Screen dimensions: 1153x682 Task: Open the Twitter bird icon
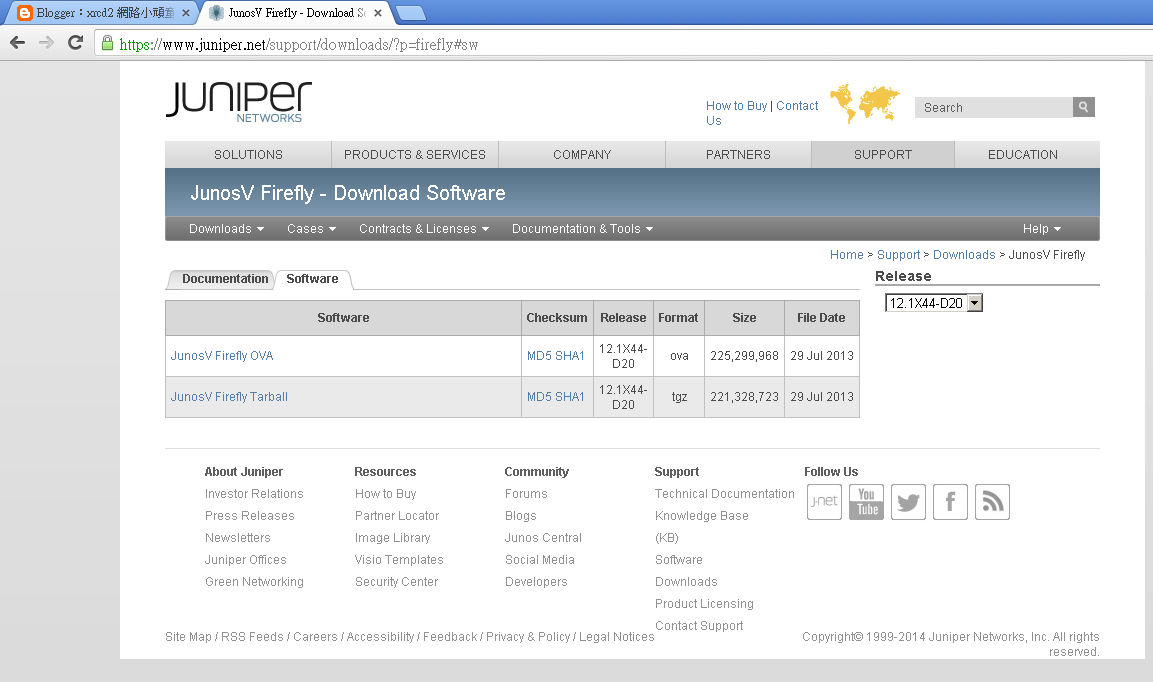click(x=908, y=502)
